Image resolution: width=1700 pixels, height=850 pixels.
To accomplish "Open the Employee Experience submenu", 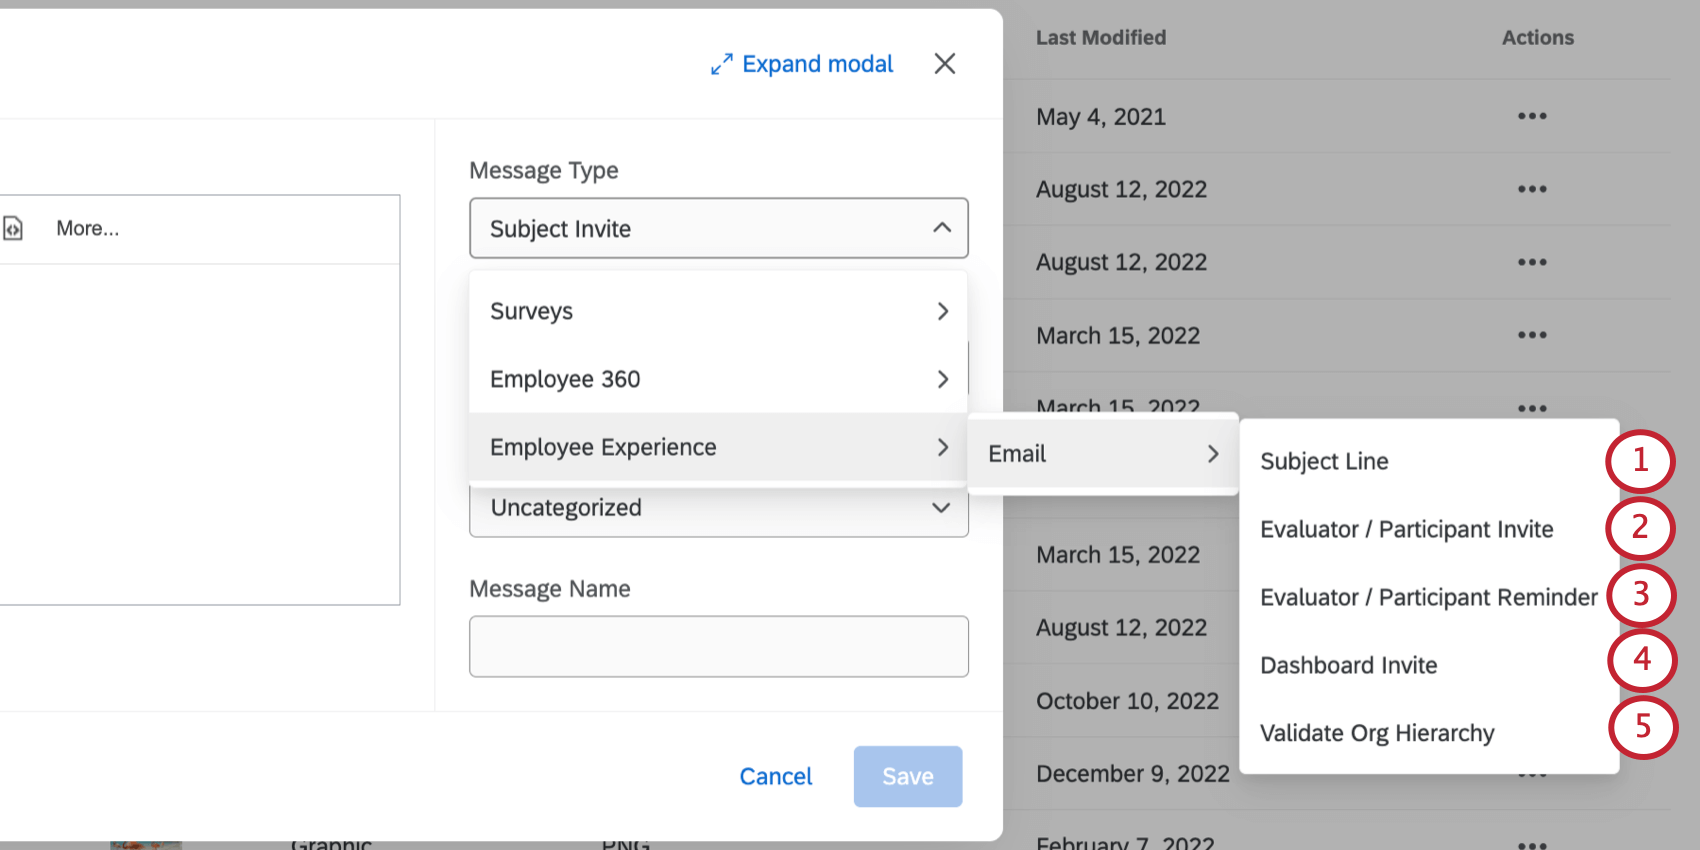I will click(x=717, y=447).
